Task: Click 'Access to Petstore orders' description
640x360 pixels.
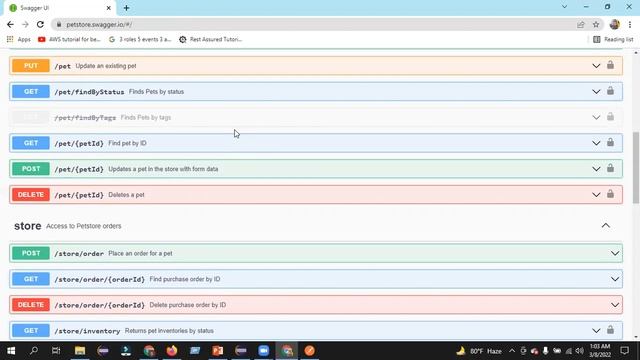Action: (x=84, y=226)
